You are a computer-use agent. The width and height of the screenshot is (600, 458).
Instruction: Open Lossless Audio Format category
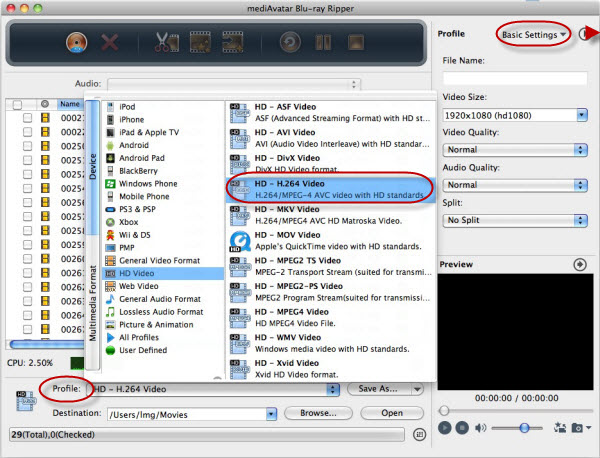click(x=163, y=312)
